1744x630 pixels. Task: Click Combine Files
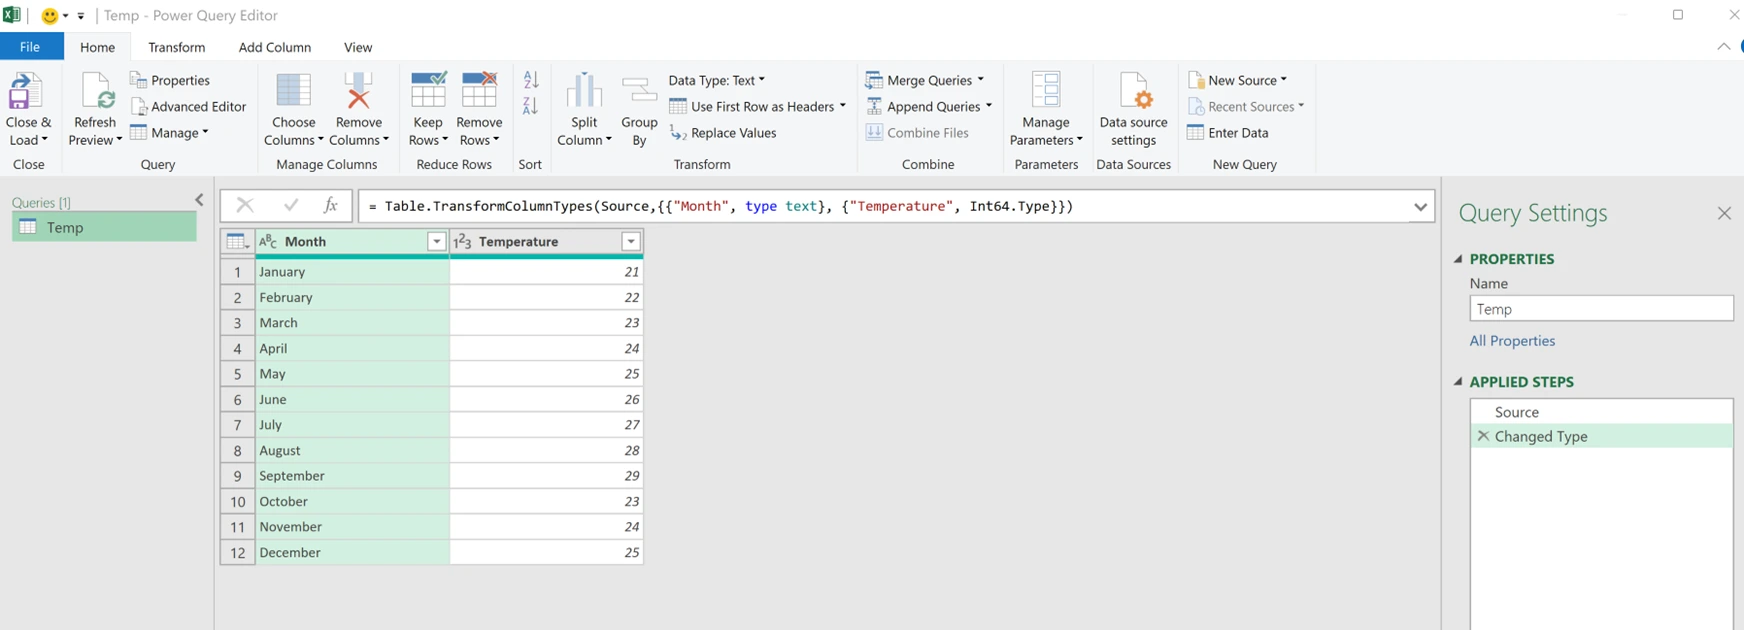click(917, 133)
